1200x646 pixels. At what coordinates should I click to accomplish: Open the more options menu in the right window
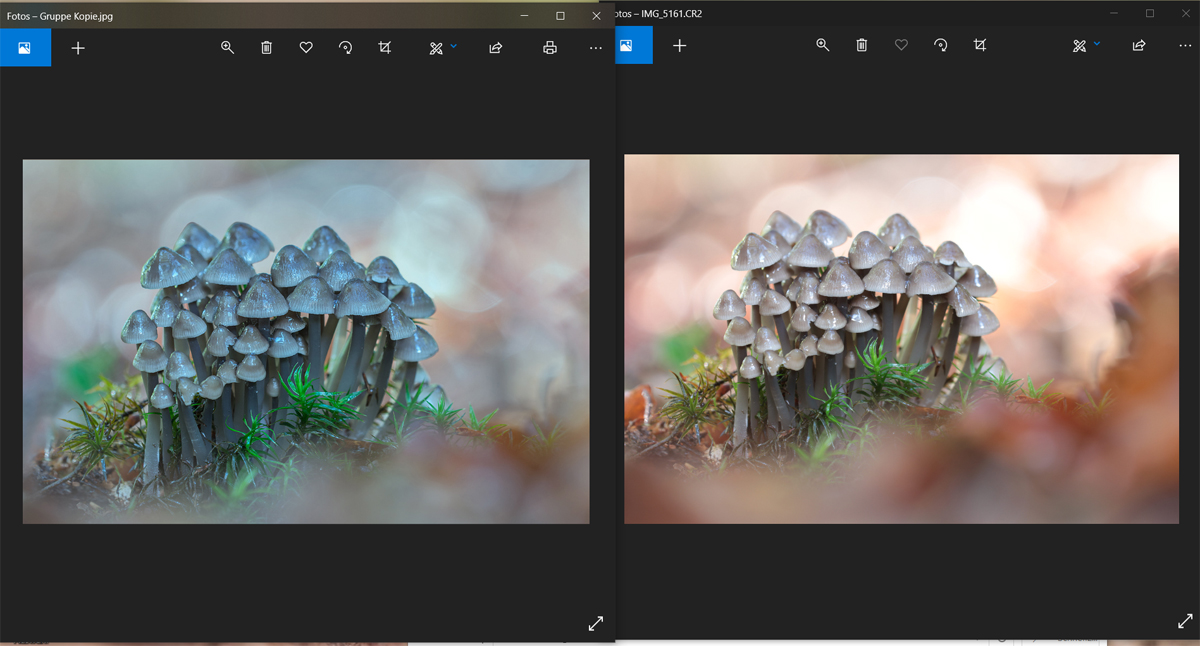tap(1185, 45)
